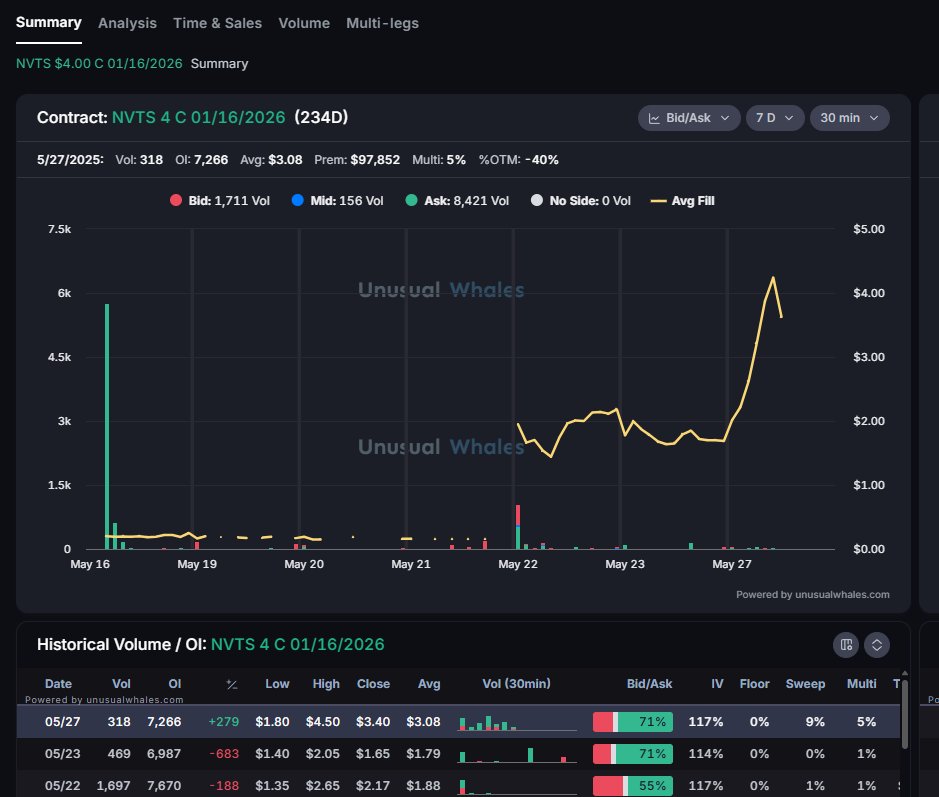Viewport: 939px width, 797px height.
Task: Click the plus/minus change column header icon
Action: 232,684
